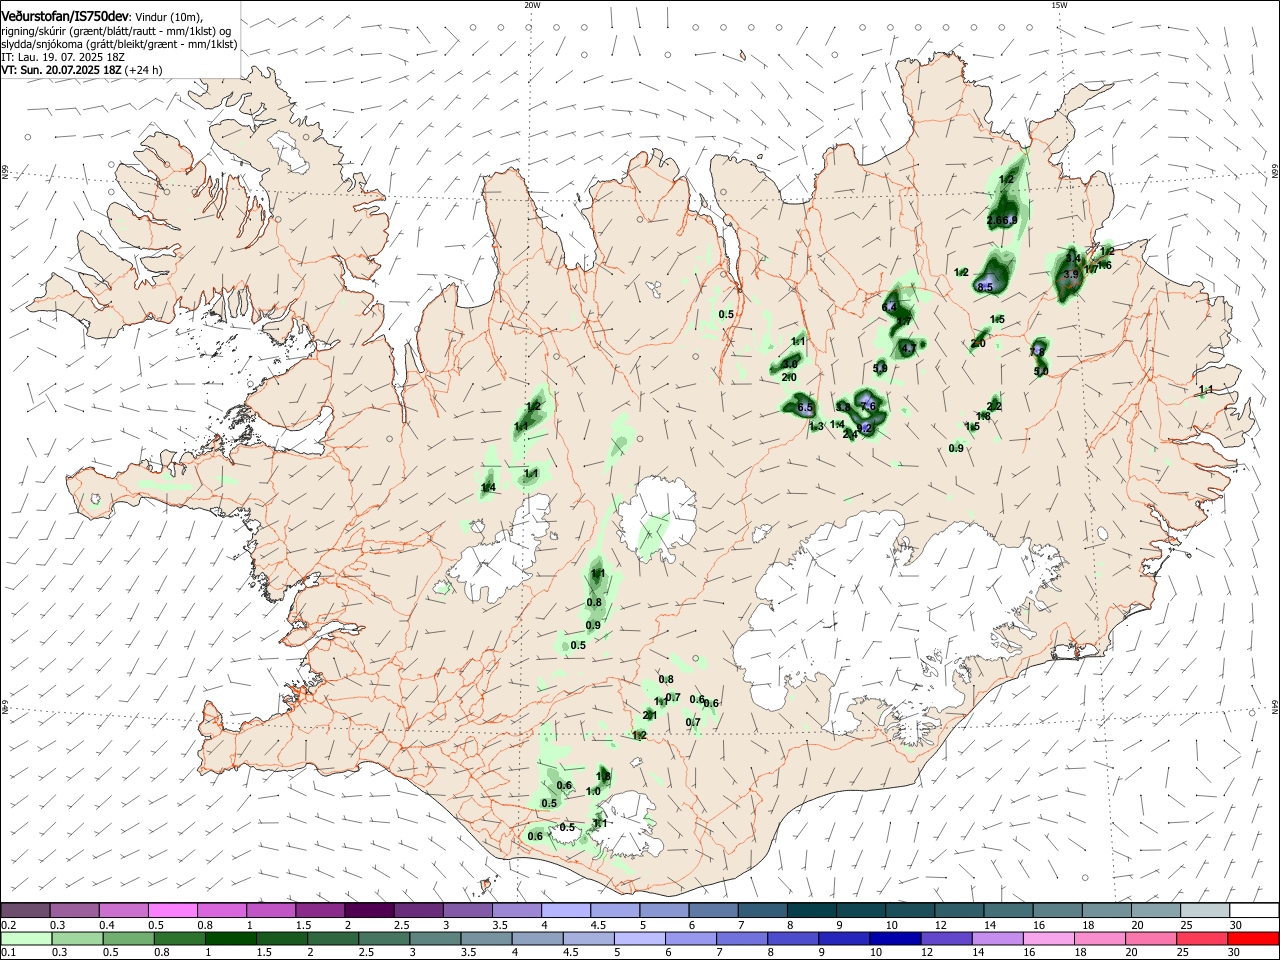Click the 6.4 precipitation value on the map

(x=890, y=306)
